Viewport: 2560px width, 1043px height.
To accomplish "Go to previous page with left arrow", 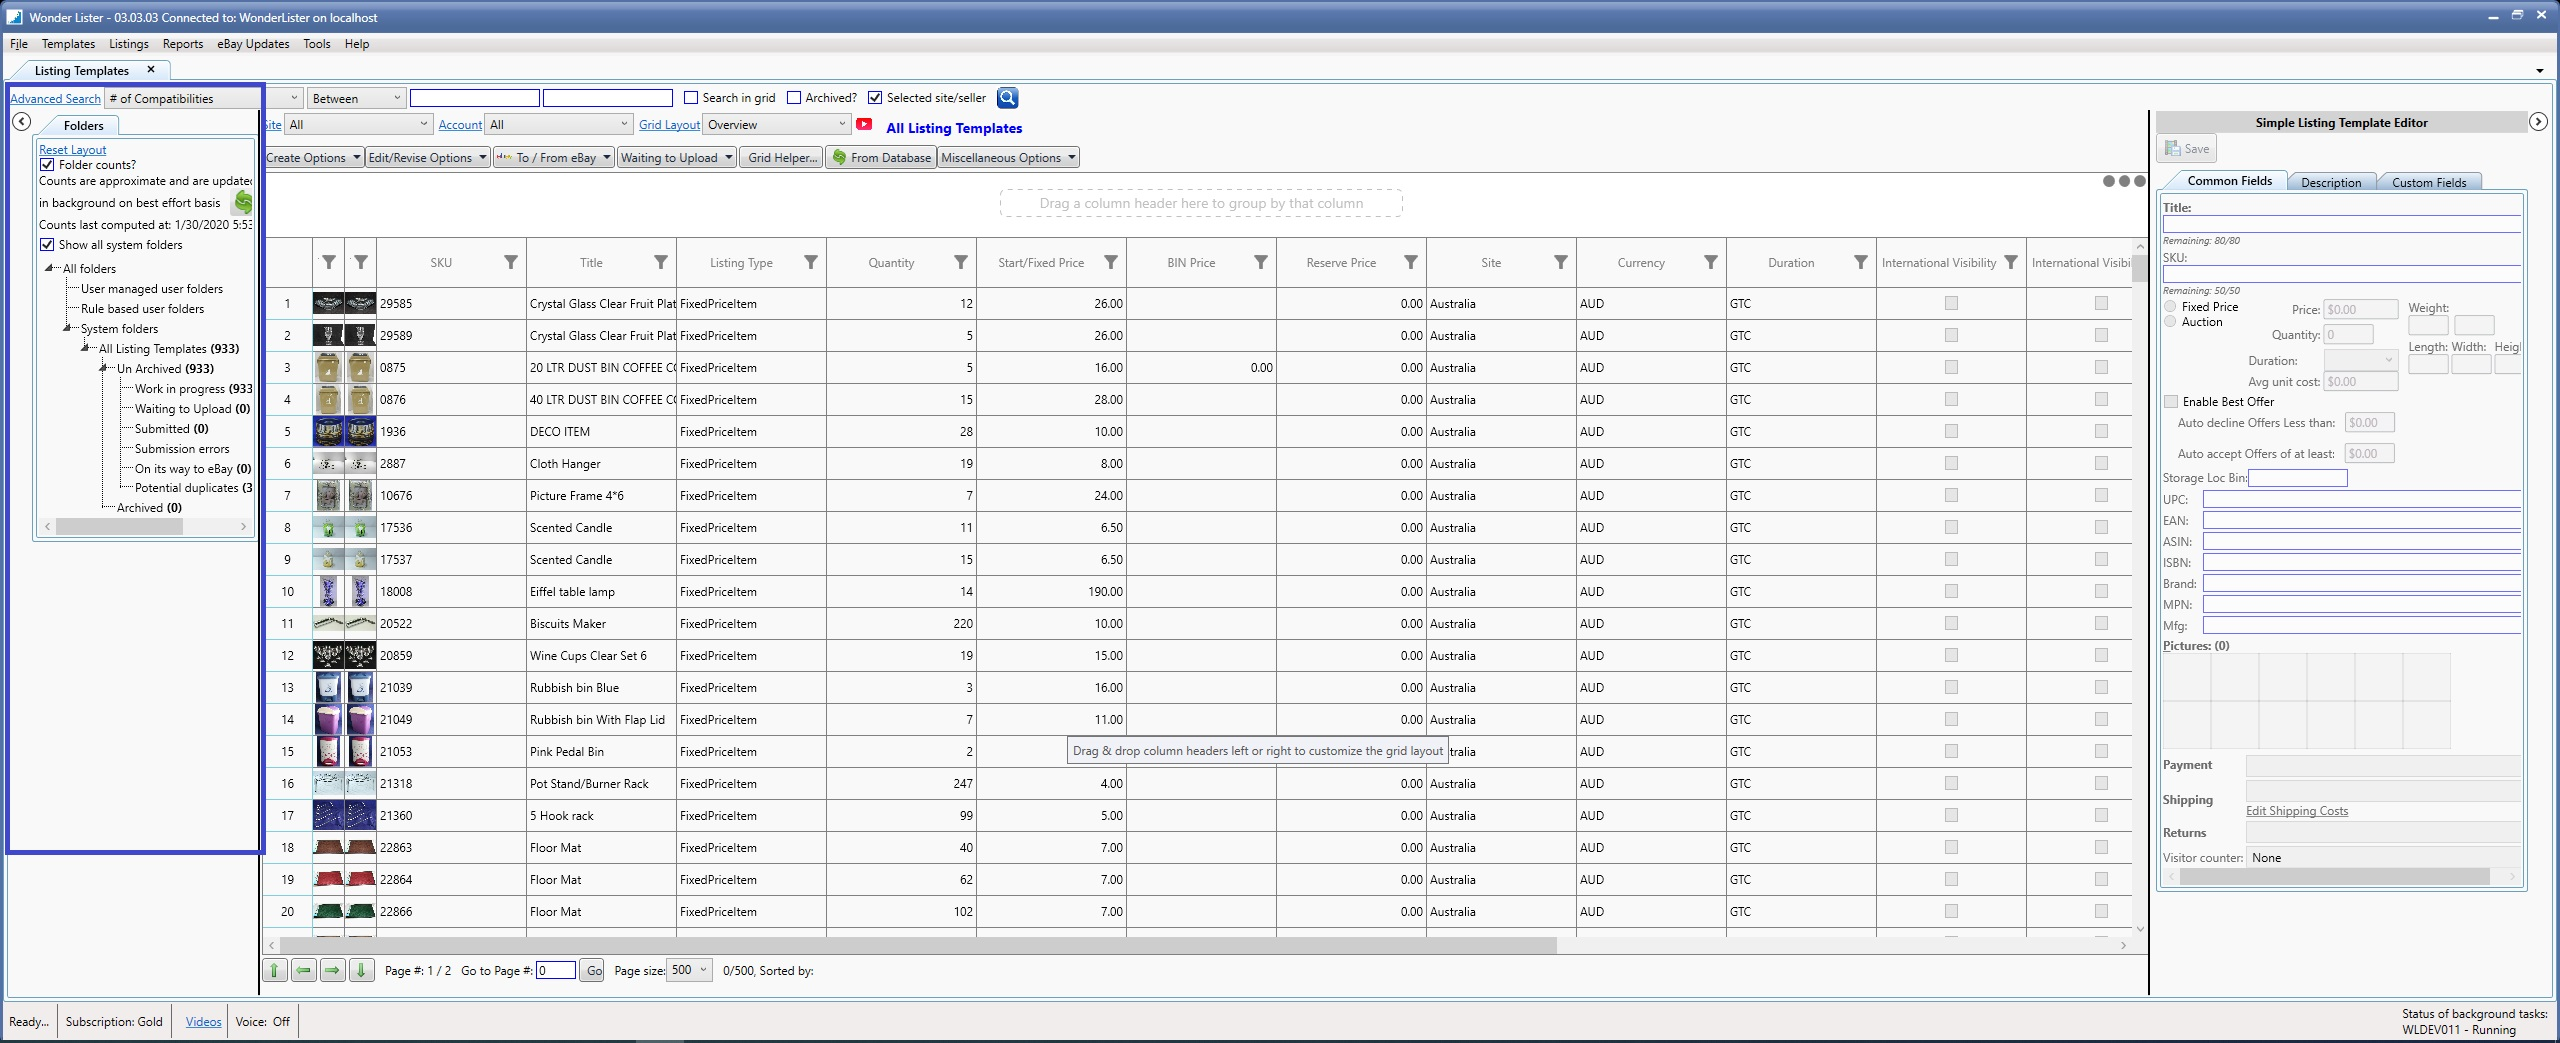I will pos(304,970).
